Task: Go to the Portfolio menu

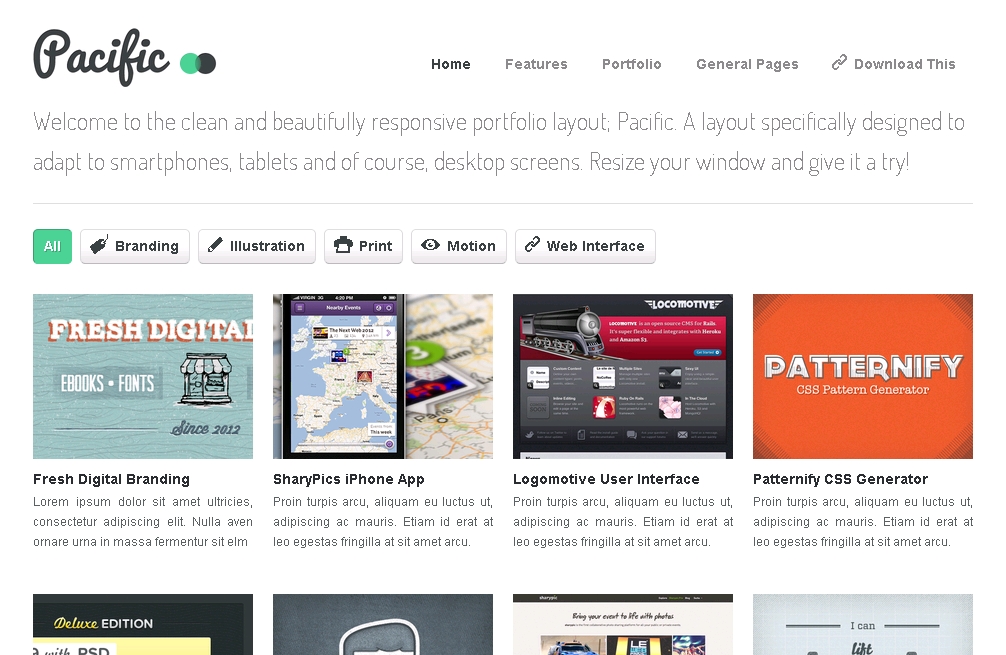Action: [x=631, y=64]
